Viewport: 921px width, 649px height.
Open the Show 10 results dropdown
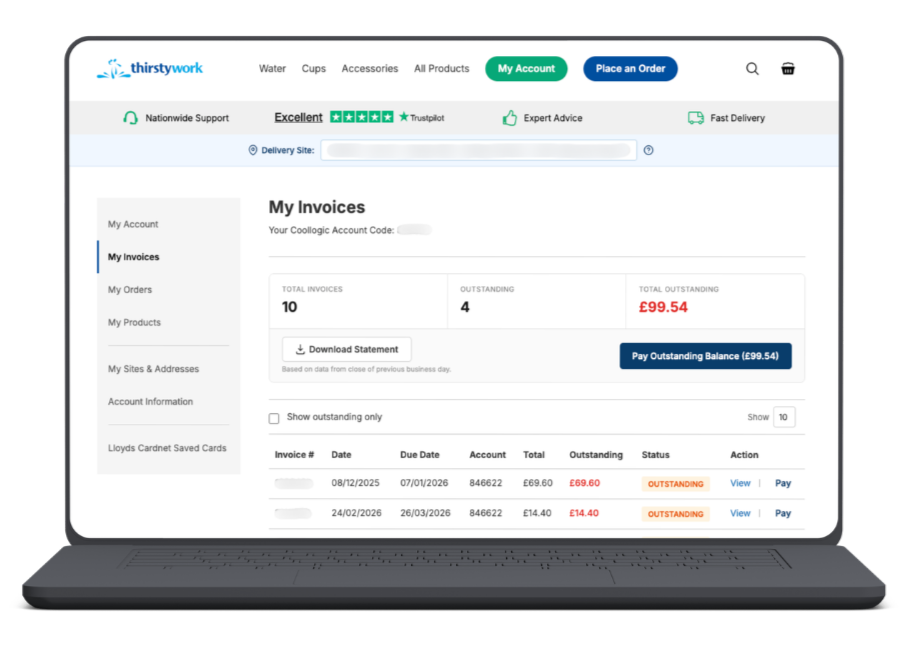pyautogui.click(x=783, y=417)
